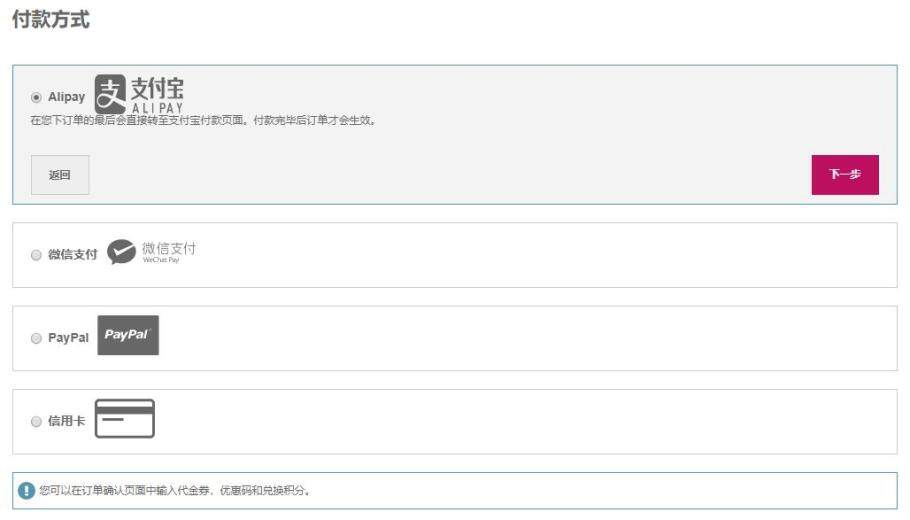Select the Alipay radio button
This screenshot has height=520, width=910.
(x=36, y=97)
